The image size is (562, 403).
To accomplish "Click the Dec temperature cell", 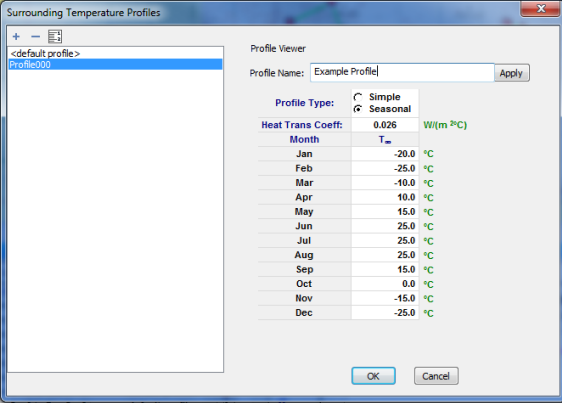I will pyautogui.click(x=385, y=313).
